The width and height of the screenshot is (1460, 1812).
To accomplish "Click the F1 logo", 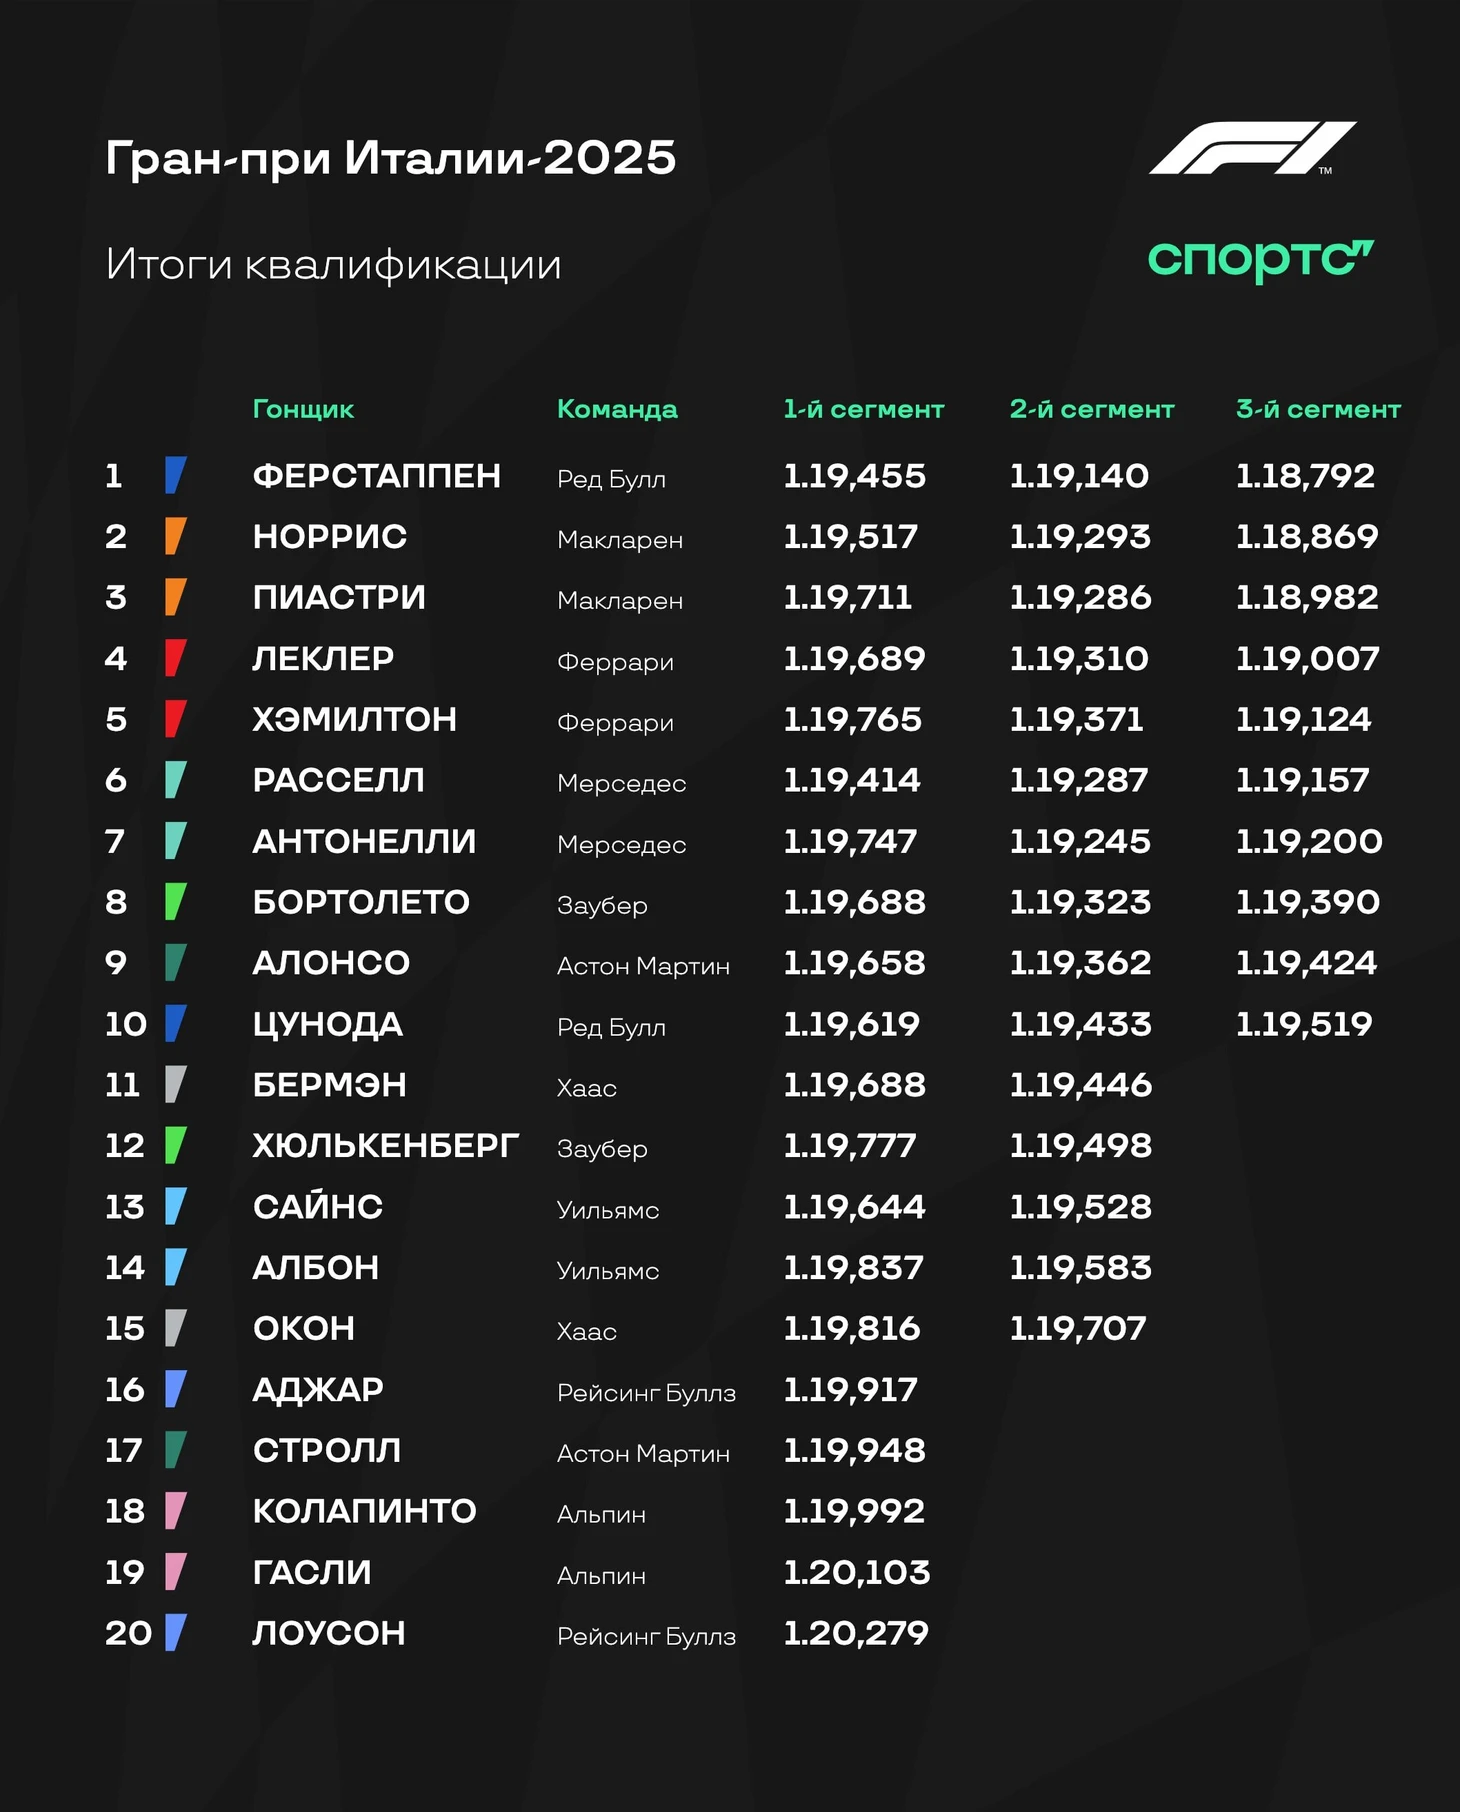I will (1252, 148).
